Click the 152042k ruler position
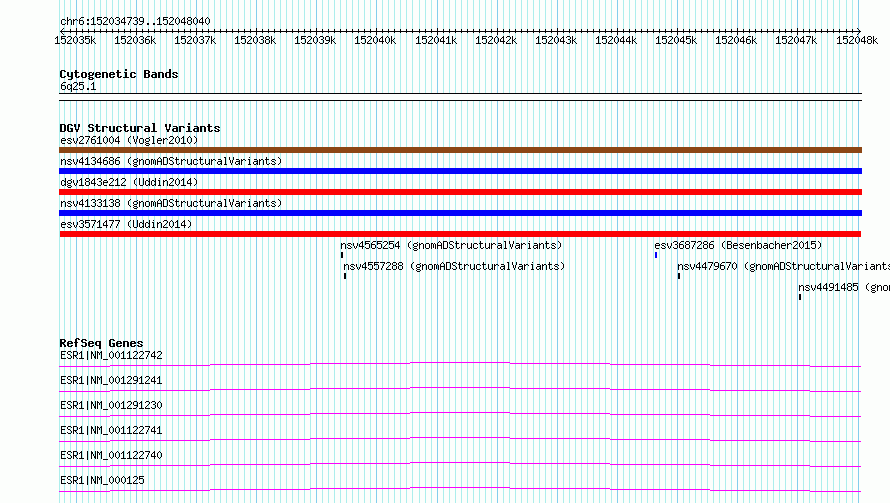The image size is (890, 503). click(x=496, y=40)
